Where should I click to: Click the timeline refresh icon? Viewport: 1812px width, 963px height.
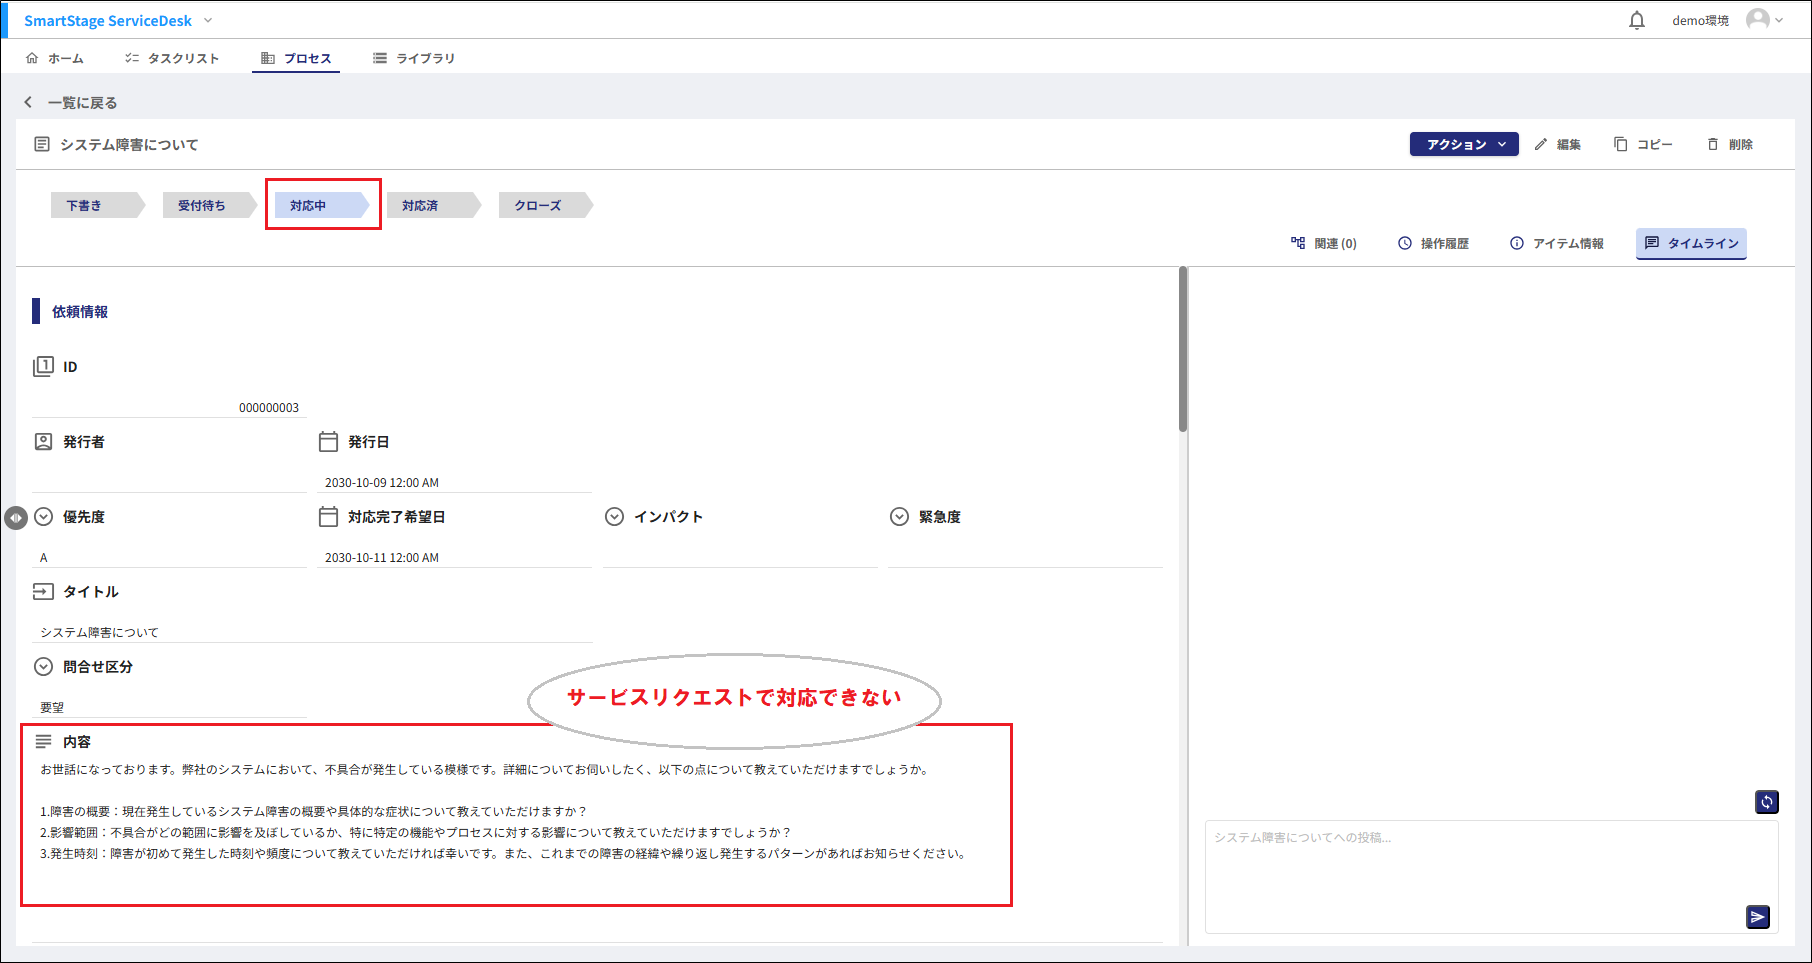[x=1766, y=802]
